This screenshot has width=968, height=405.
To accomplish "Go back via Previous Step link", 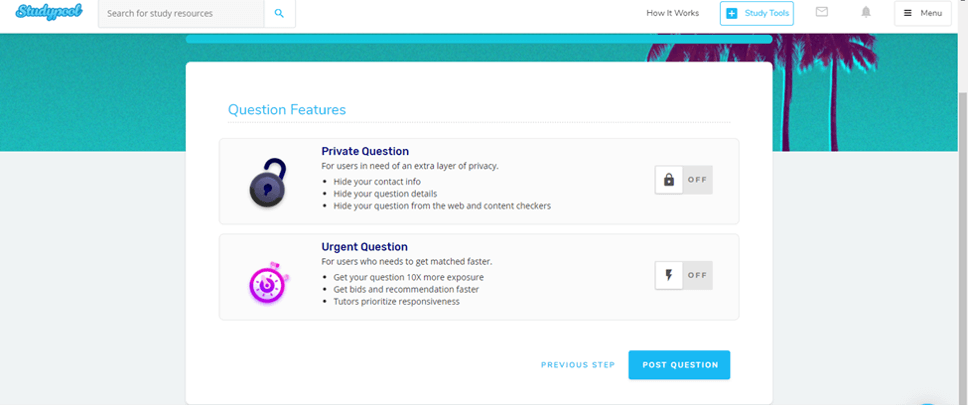I will point(578,365).
